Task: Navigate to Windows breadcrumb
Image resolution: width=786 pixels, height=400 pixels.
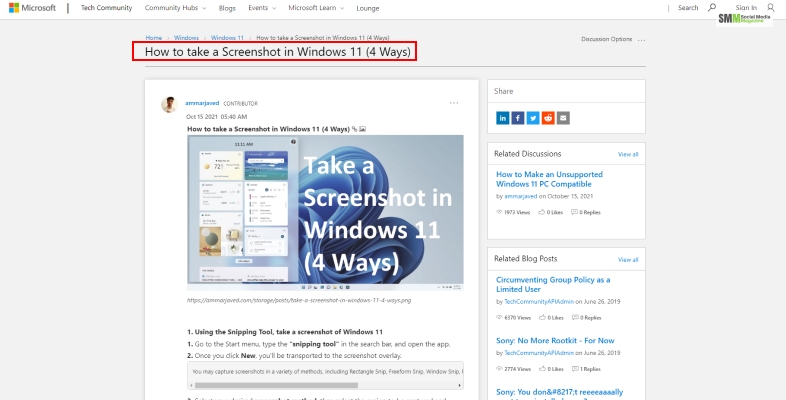Action: pyautogui.click(x=186, y=38)
